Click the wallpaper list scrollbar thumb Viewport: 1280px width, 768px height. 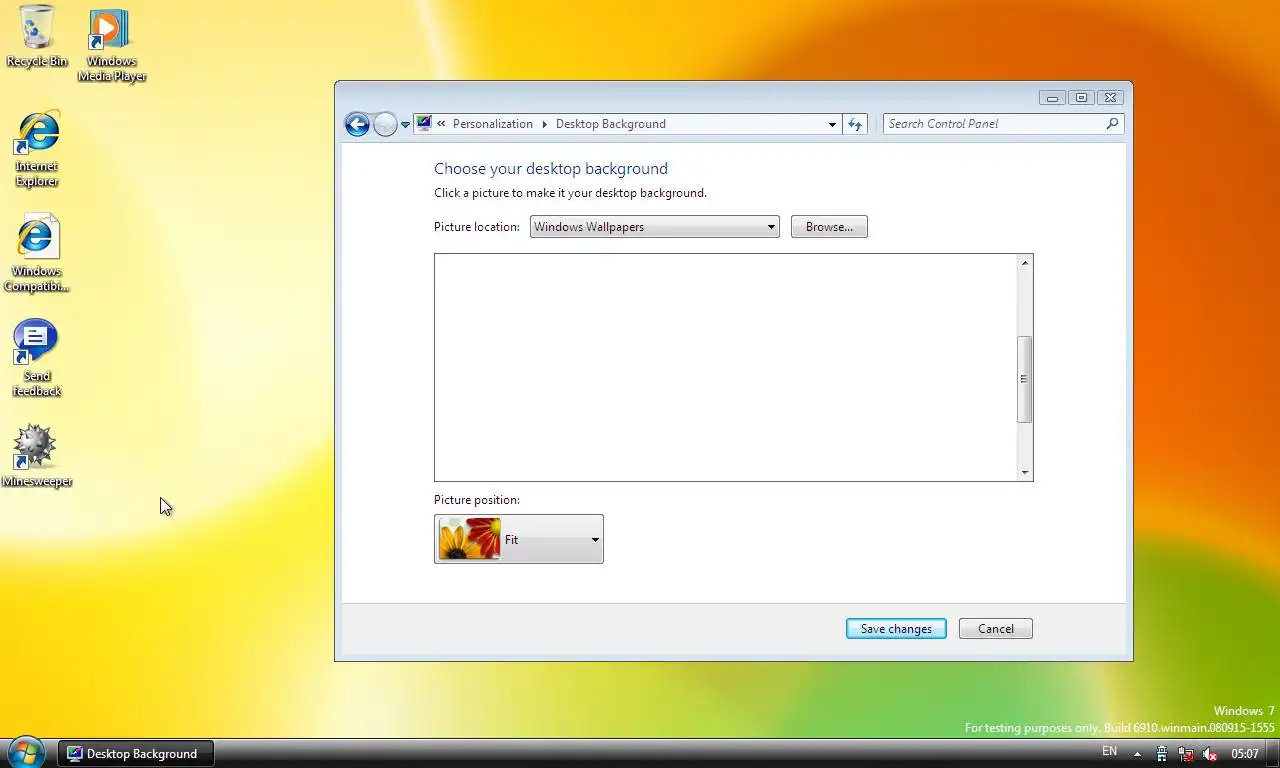point(1024,379)
